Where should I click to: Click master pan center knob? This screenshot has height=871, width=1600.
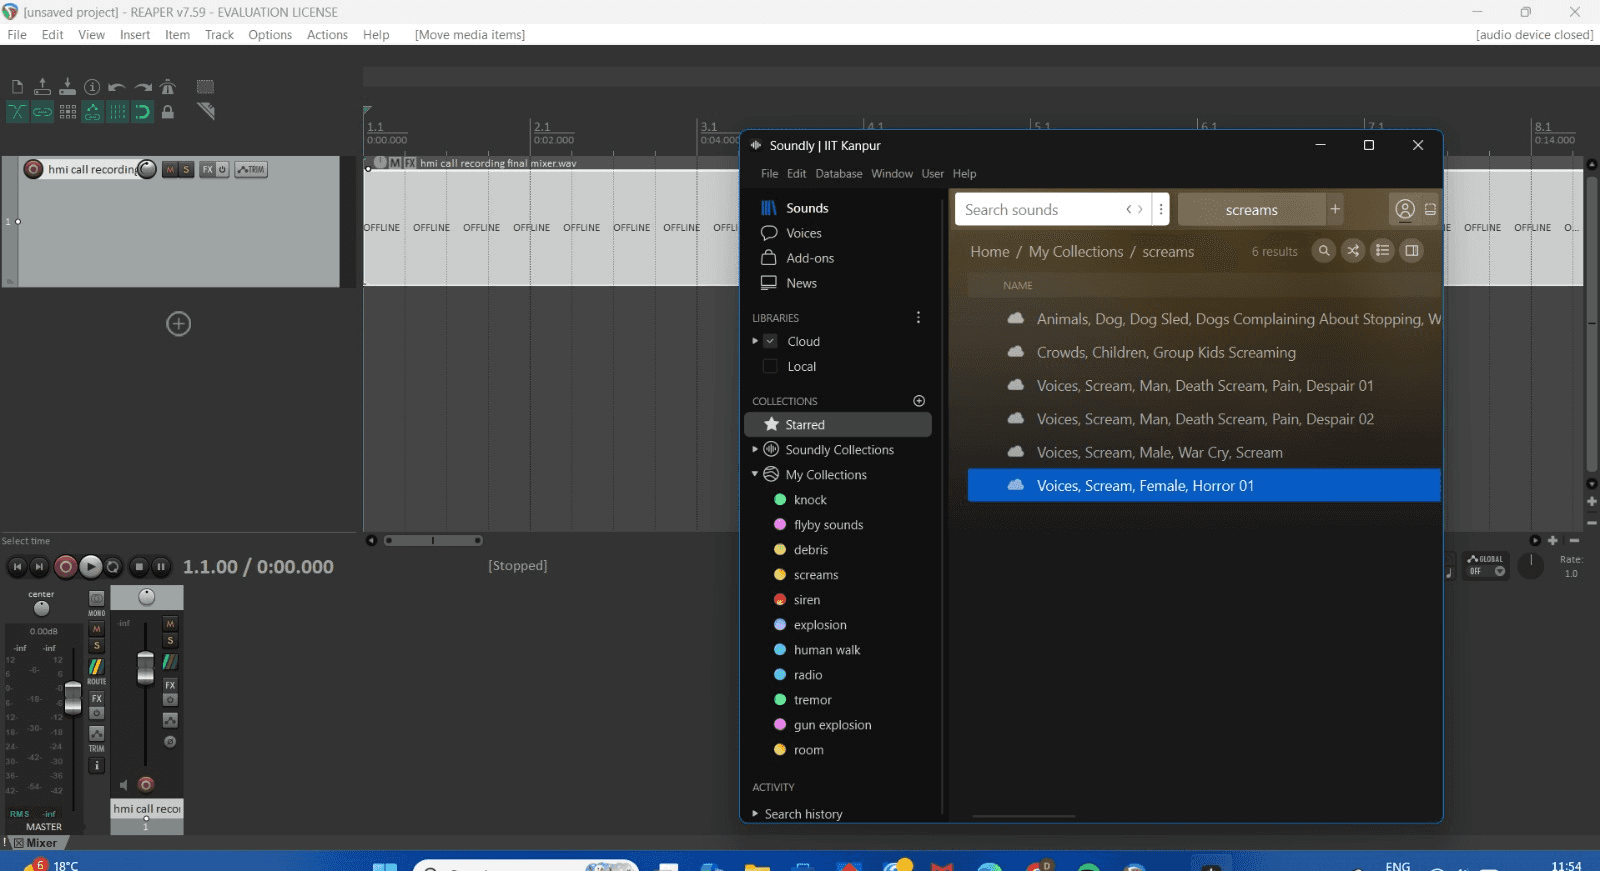click(41, 608)
